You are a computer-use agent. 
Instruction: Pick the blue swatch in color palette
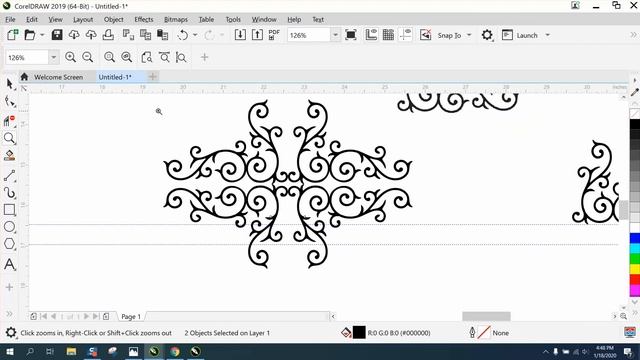click(x=635, y=238)
